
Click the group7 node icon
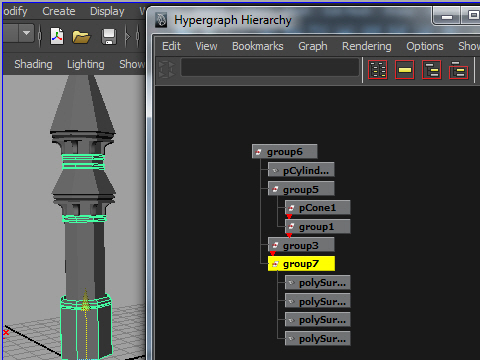click(x=275, y=264)
